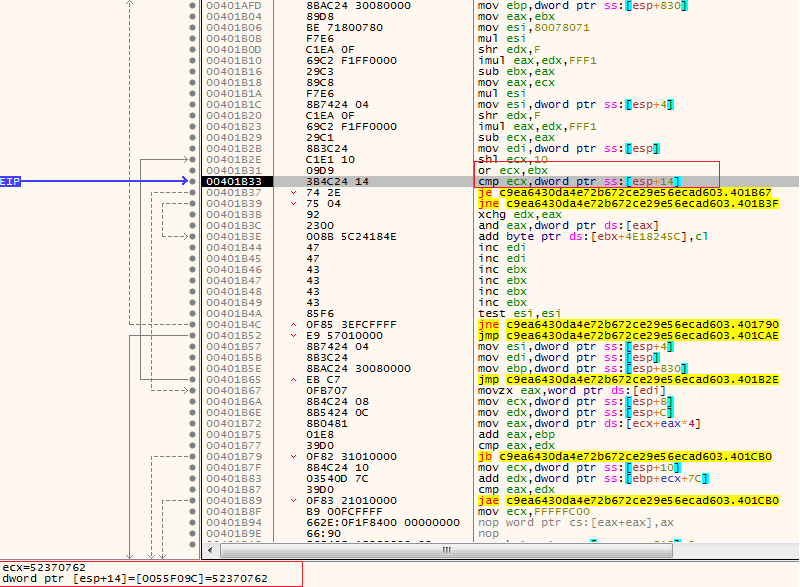The image size is (800, 587).
Task: Click the jump arrow beside bytes E9 57010000
Action: (x=293, y=335)
